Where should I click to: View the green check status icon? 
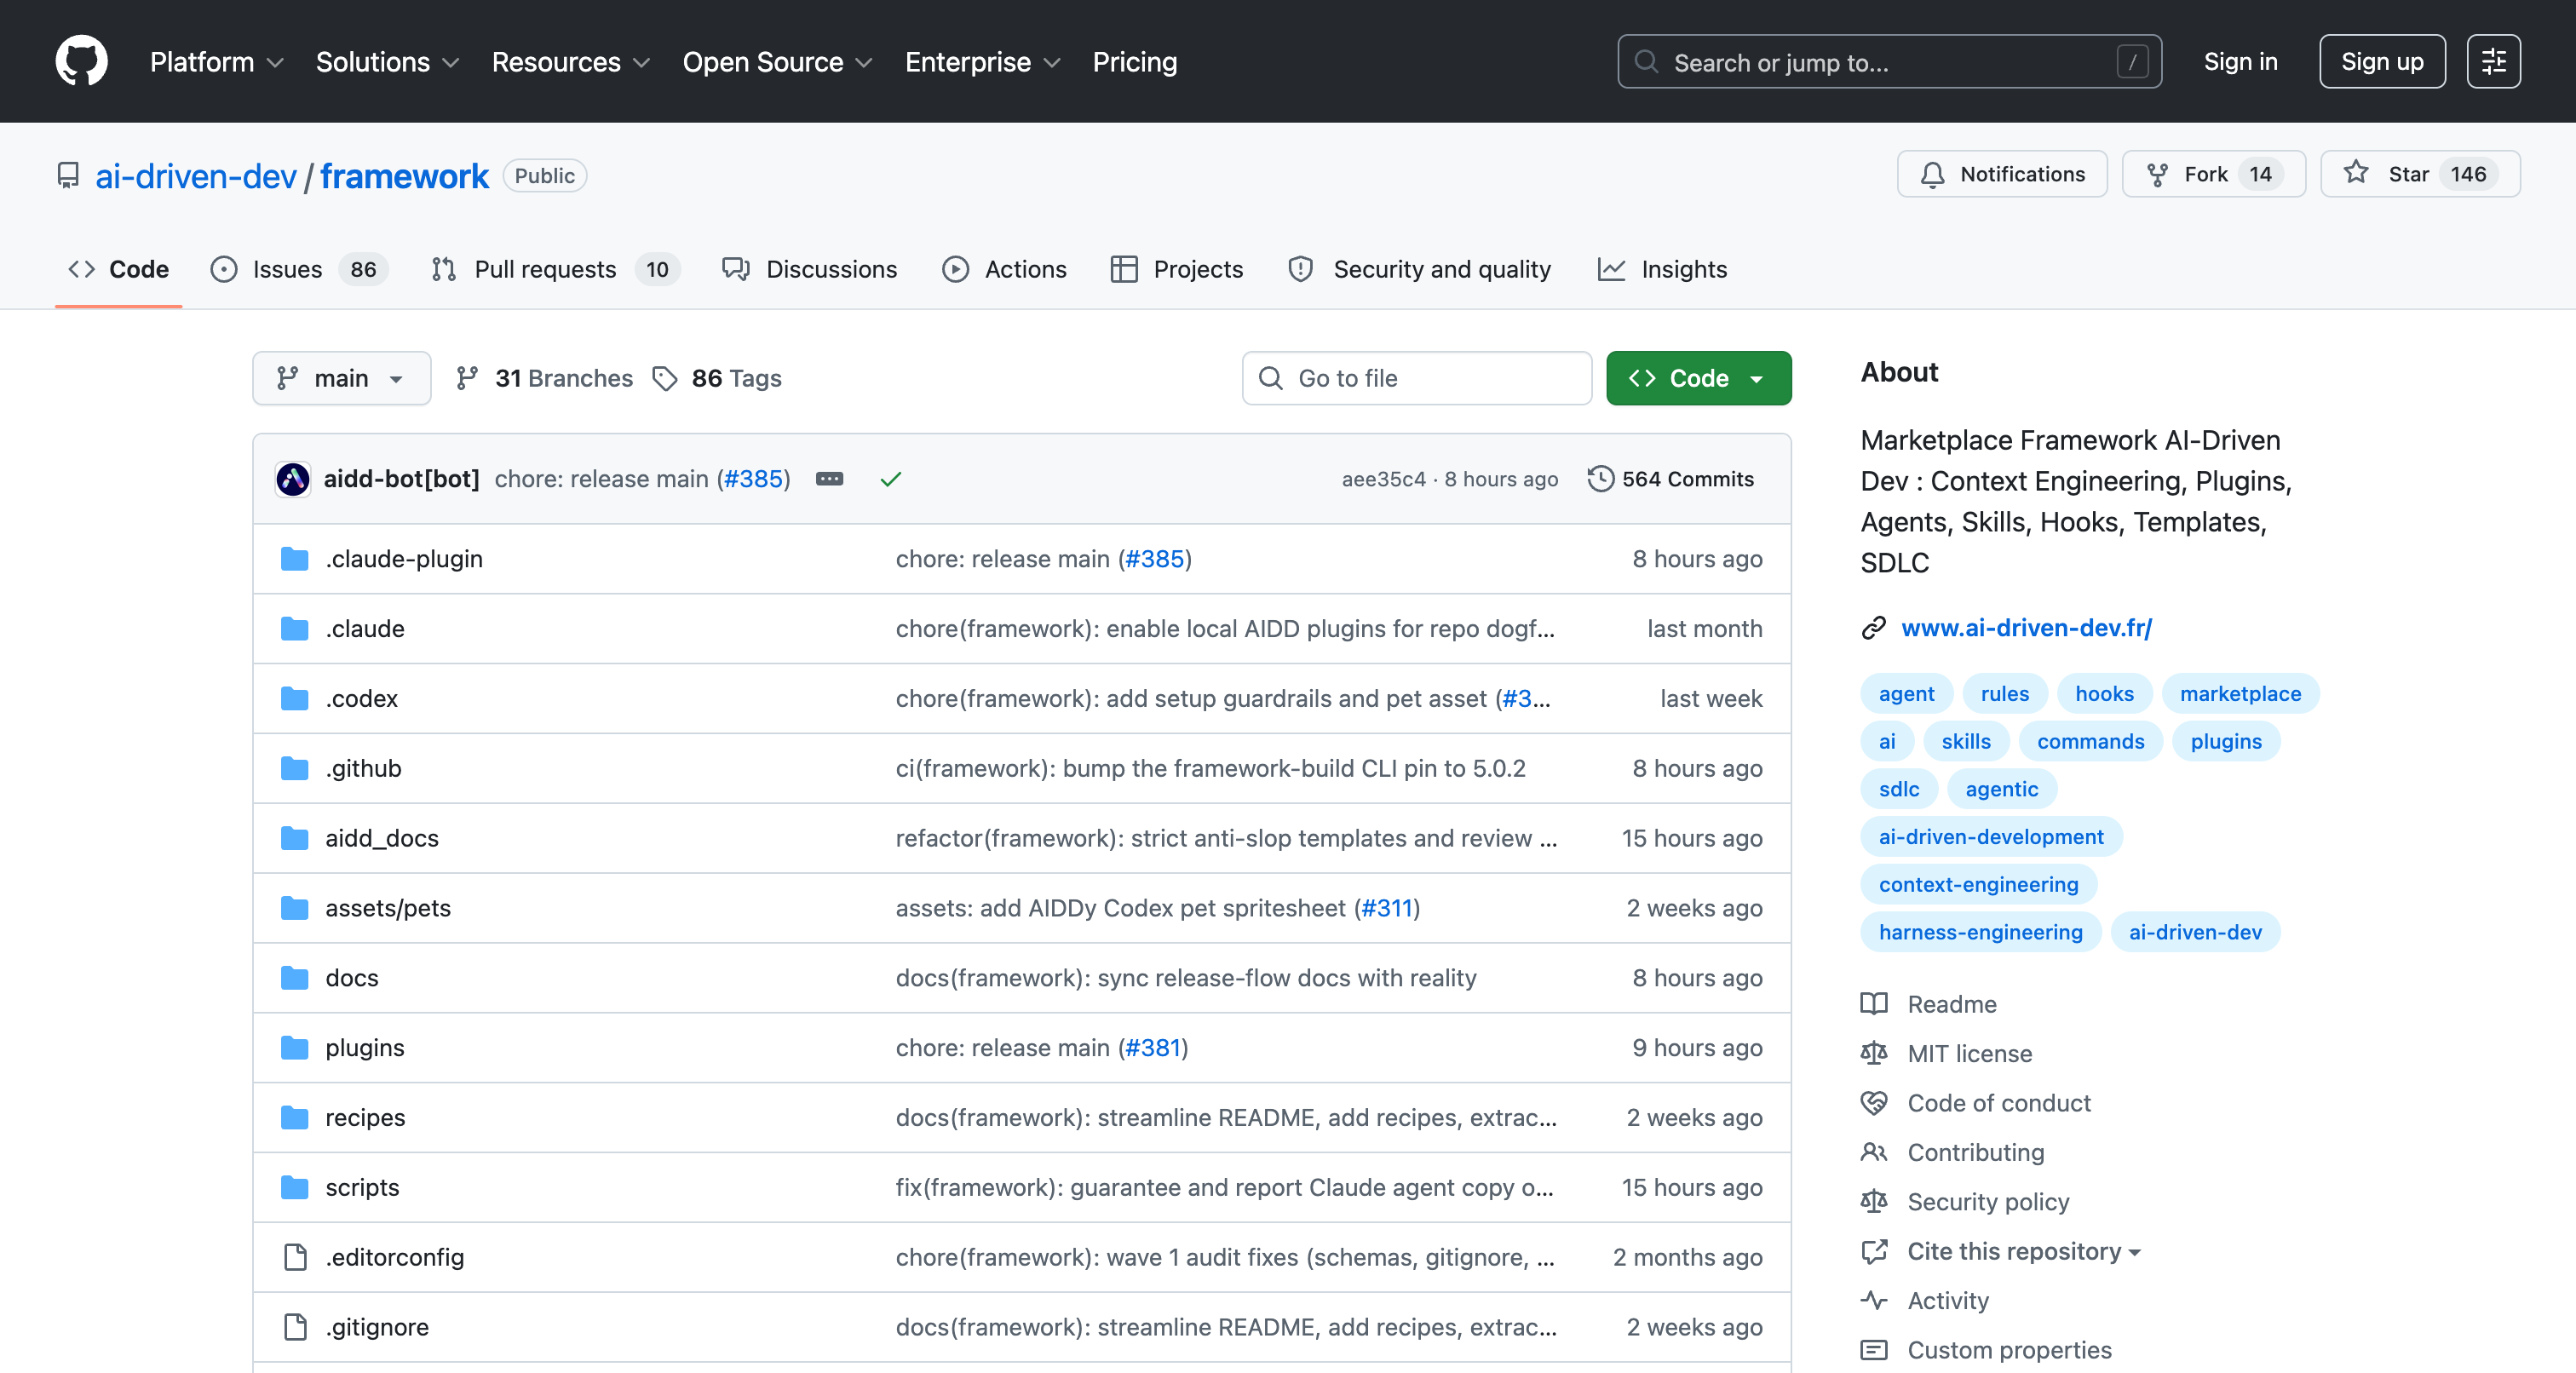point(890,479)
